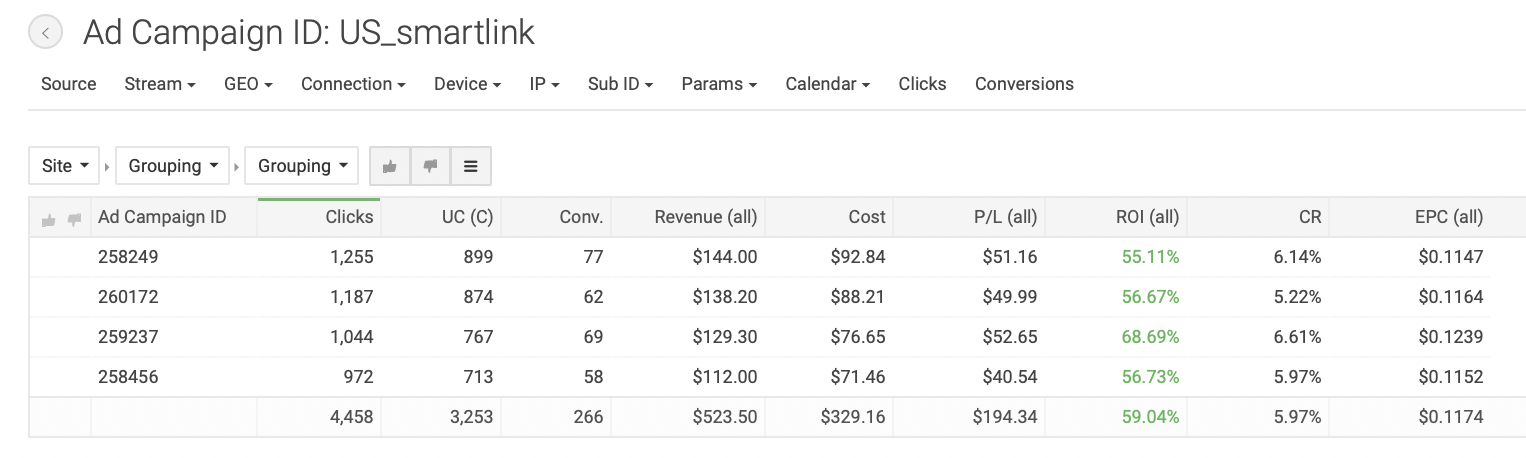Click thumbs down icon in table header
Image resolution: width=1526 pixels, height=458 pixels.
click(74, 220)
